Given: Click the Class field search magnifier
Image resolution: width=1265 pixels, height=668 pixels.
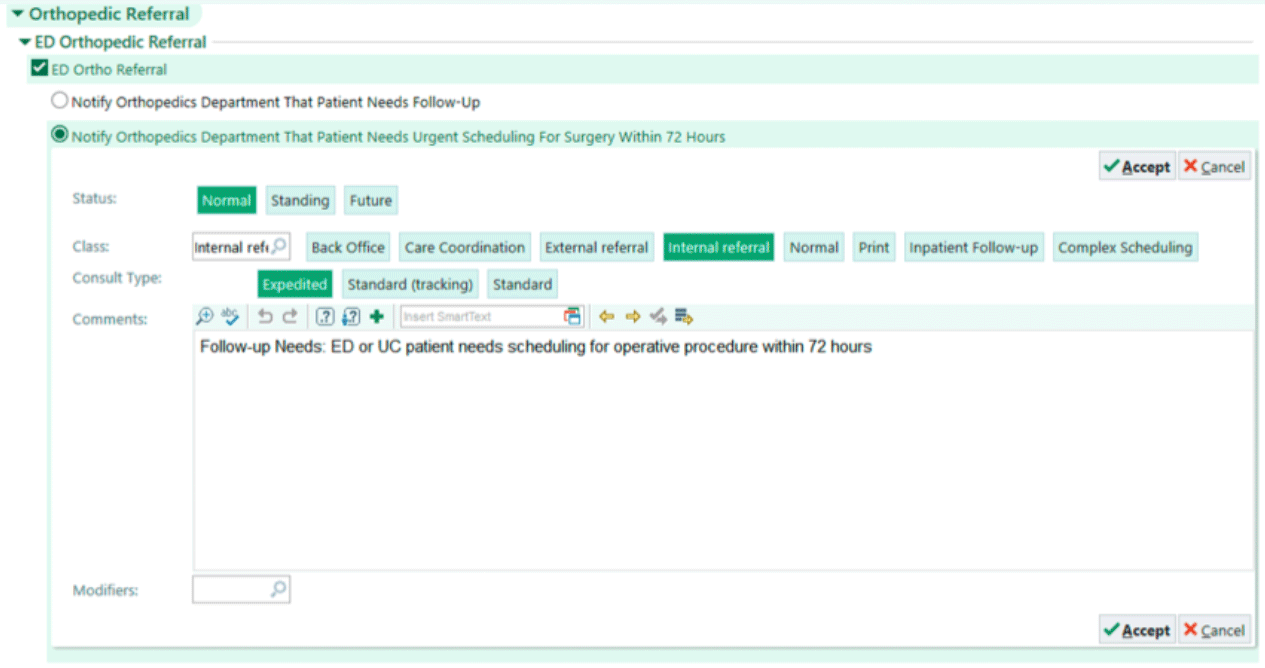Looking at the screenshot, I should (279, 246).
